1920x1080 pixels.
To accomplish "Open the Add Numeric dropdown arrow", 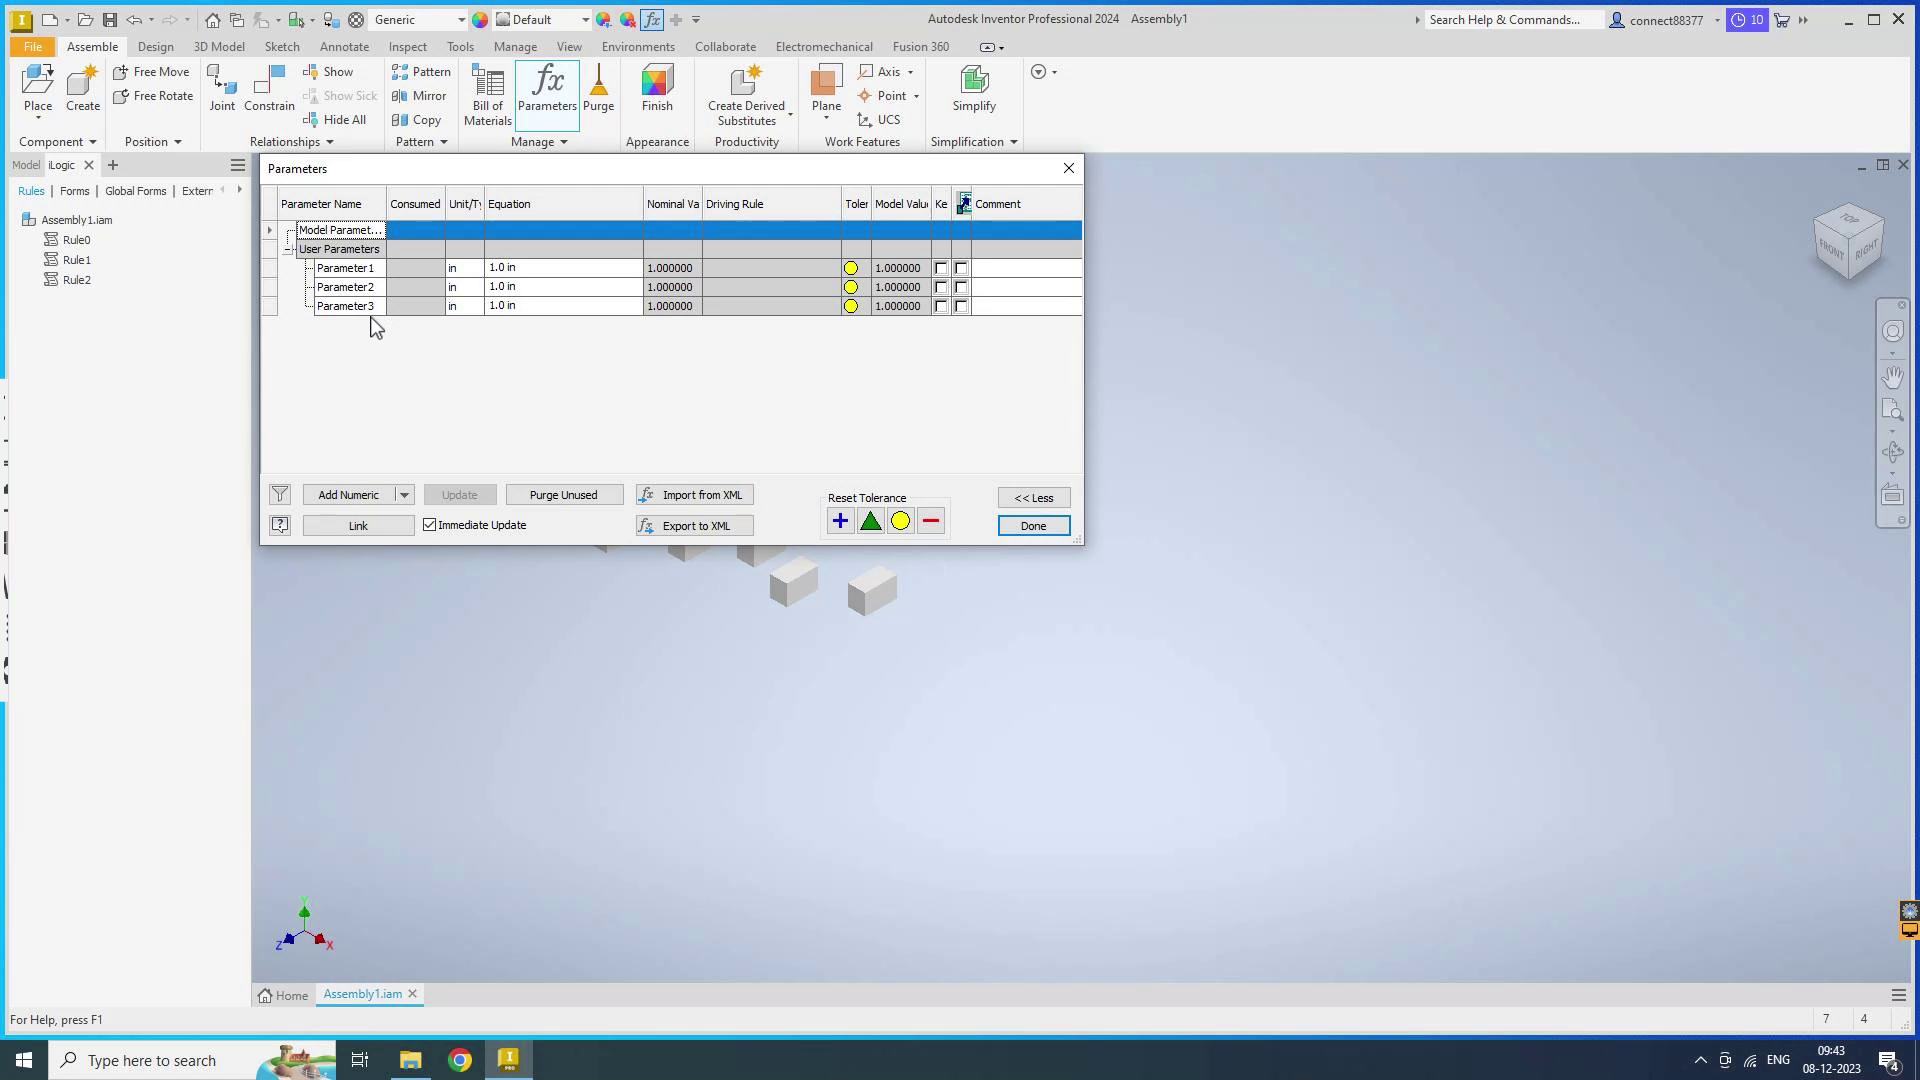I will pyautogui.click(x=404, y=495).
